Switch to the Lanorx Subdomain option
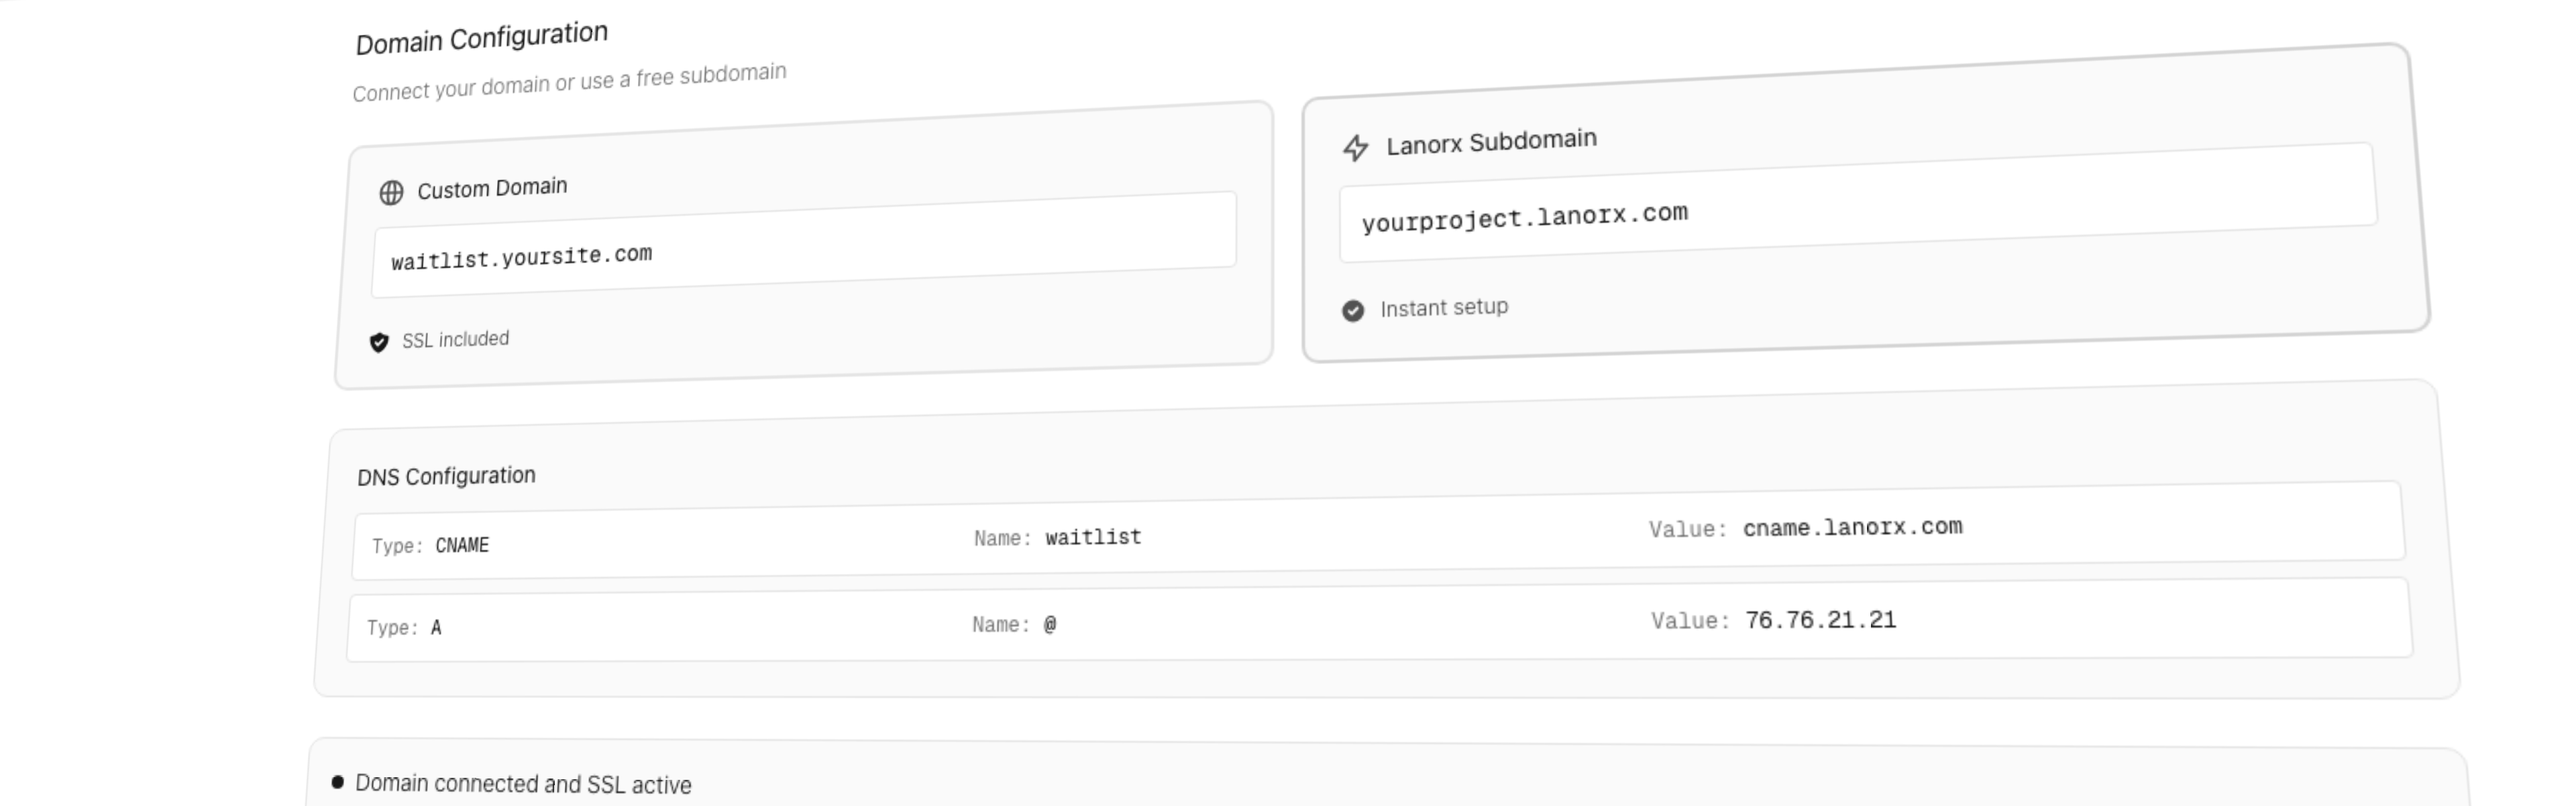This screenshot has height=806, width=2576. point(1490,140)
